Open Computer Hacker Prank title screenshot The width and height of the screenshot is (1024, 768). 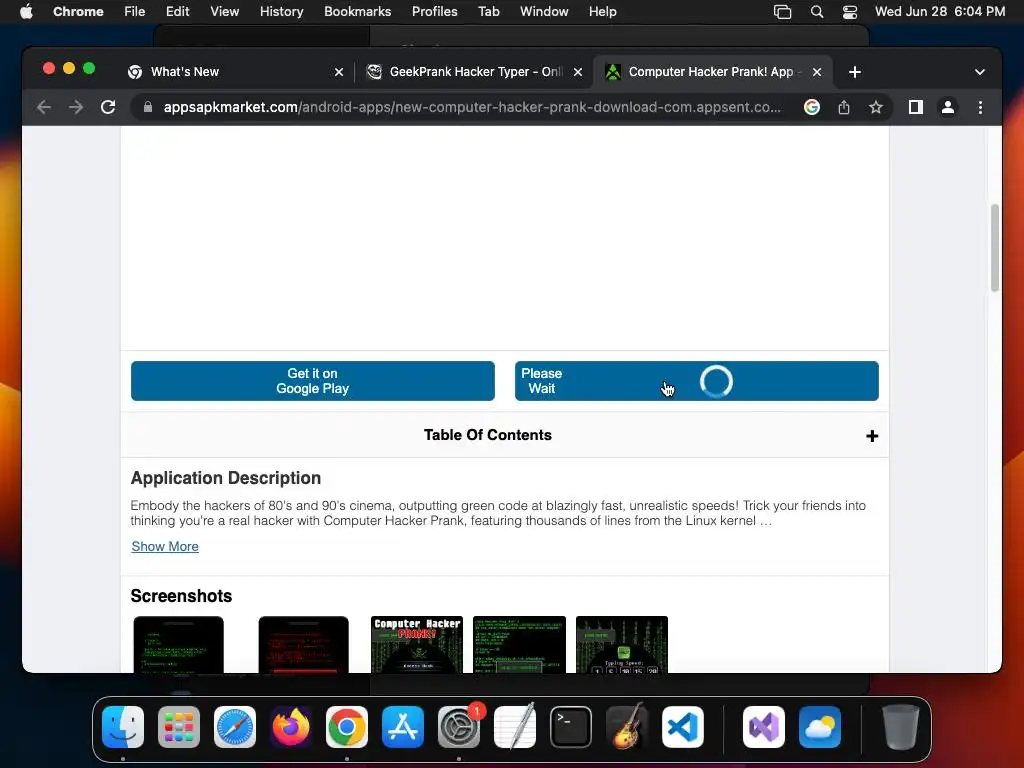tap(417, 645)
